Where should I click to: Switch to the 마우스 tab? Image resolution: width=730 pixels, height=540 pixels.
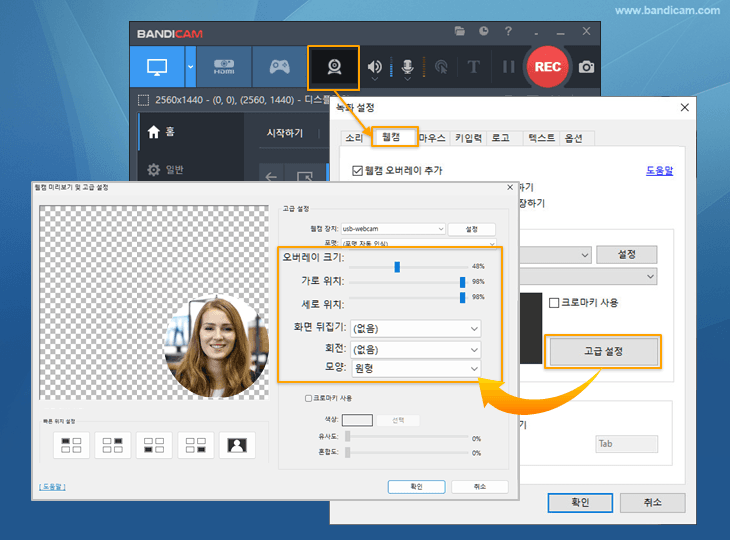430,138
